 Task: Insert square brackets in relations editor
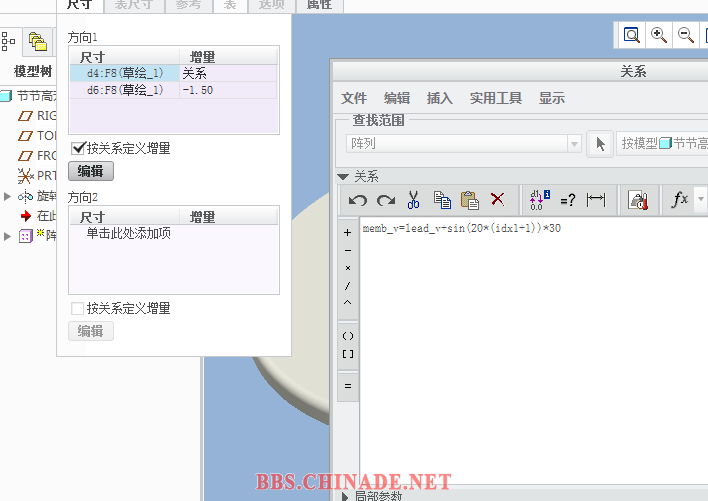(x=348, y=354)
